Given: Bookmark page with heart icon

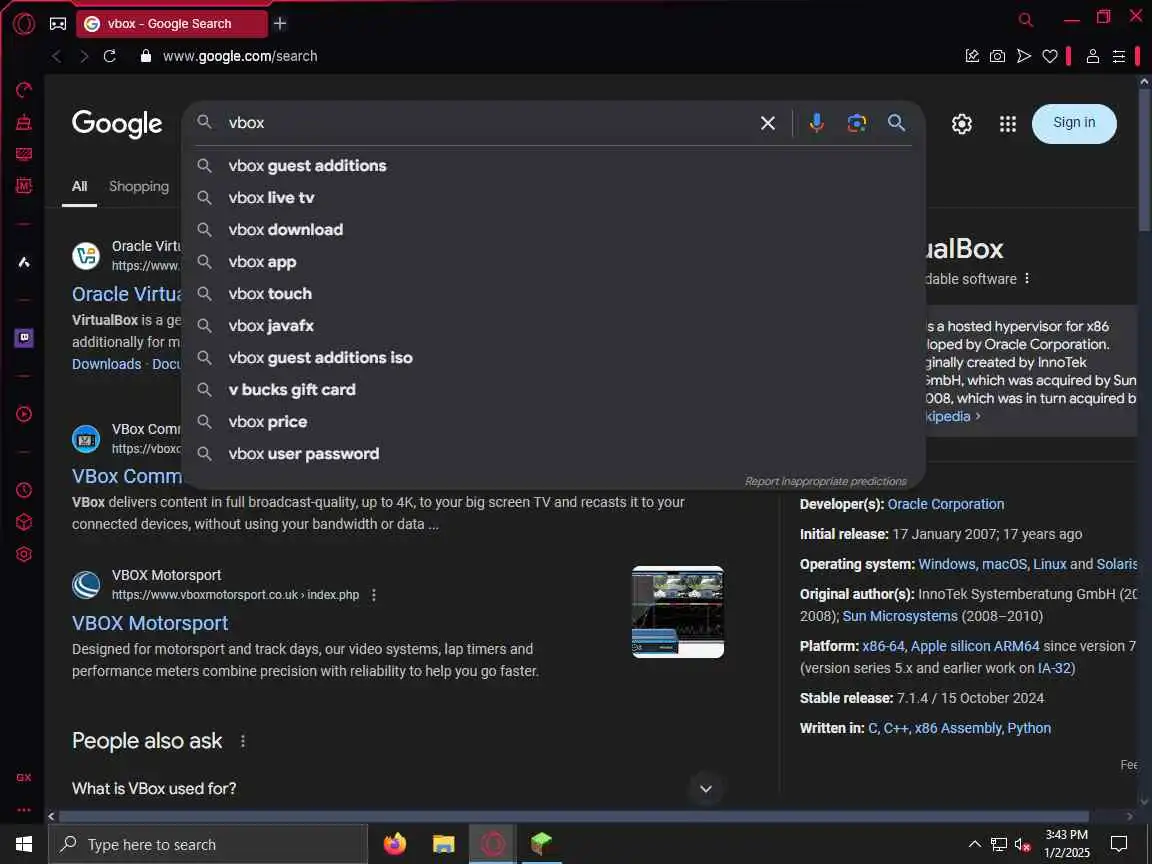Looking at the screenshot, I should (1050, 56).
